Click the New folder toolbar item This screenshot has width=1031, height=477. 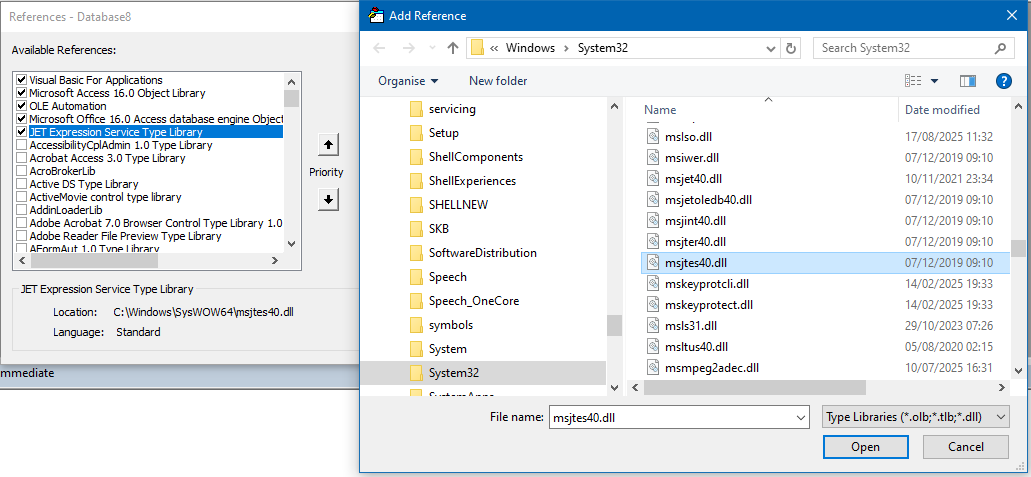[498, 81]
